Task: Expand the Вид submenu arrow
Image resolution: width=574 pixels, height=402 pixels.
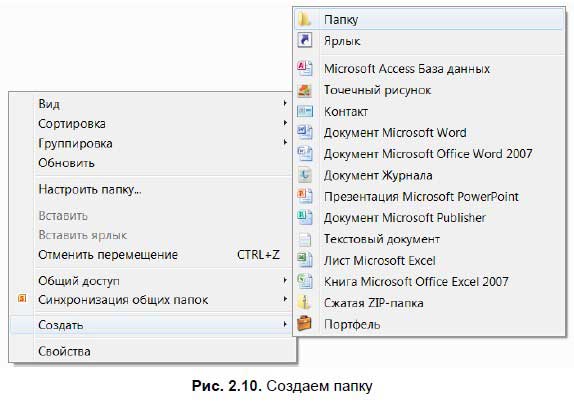Action: (x=285, y=104)
